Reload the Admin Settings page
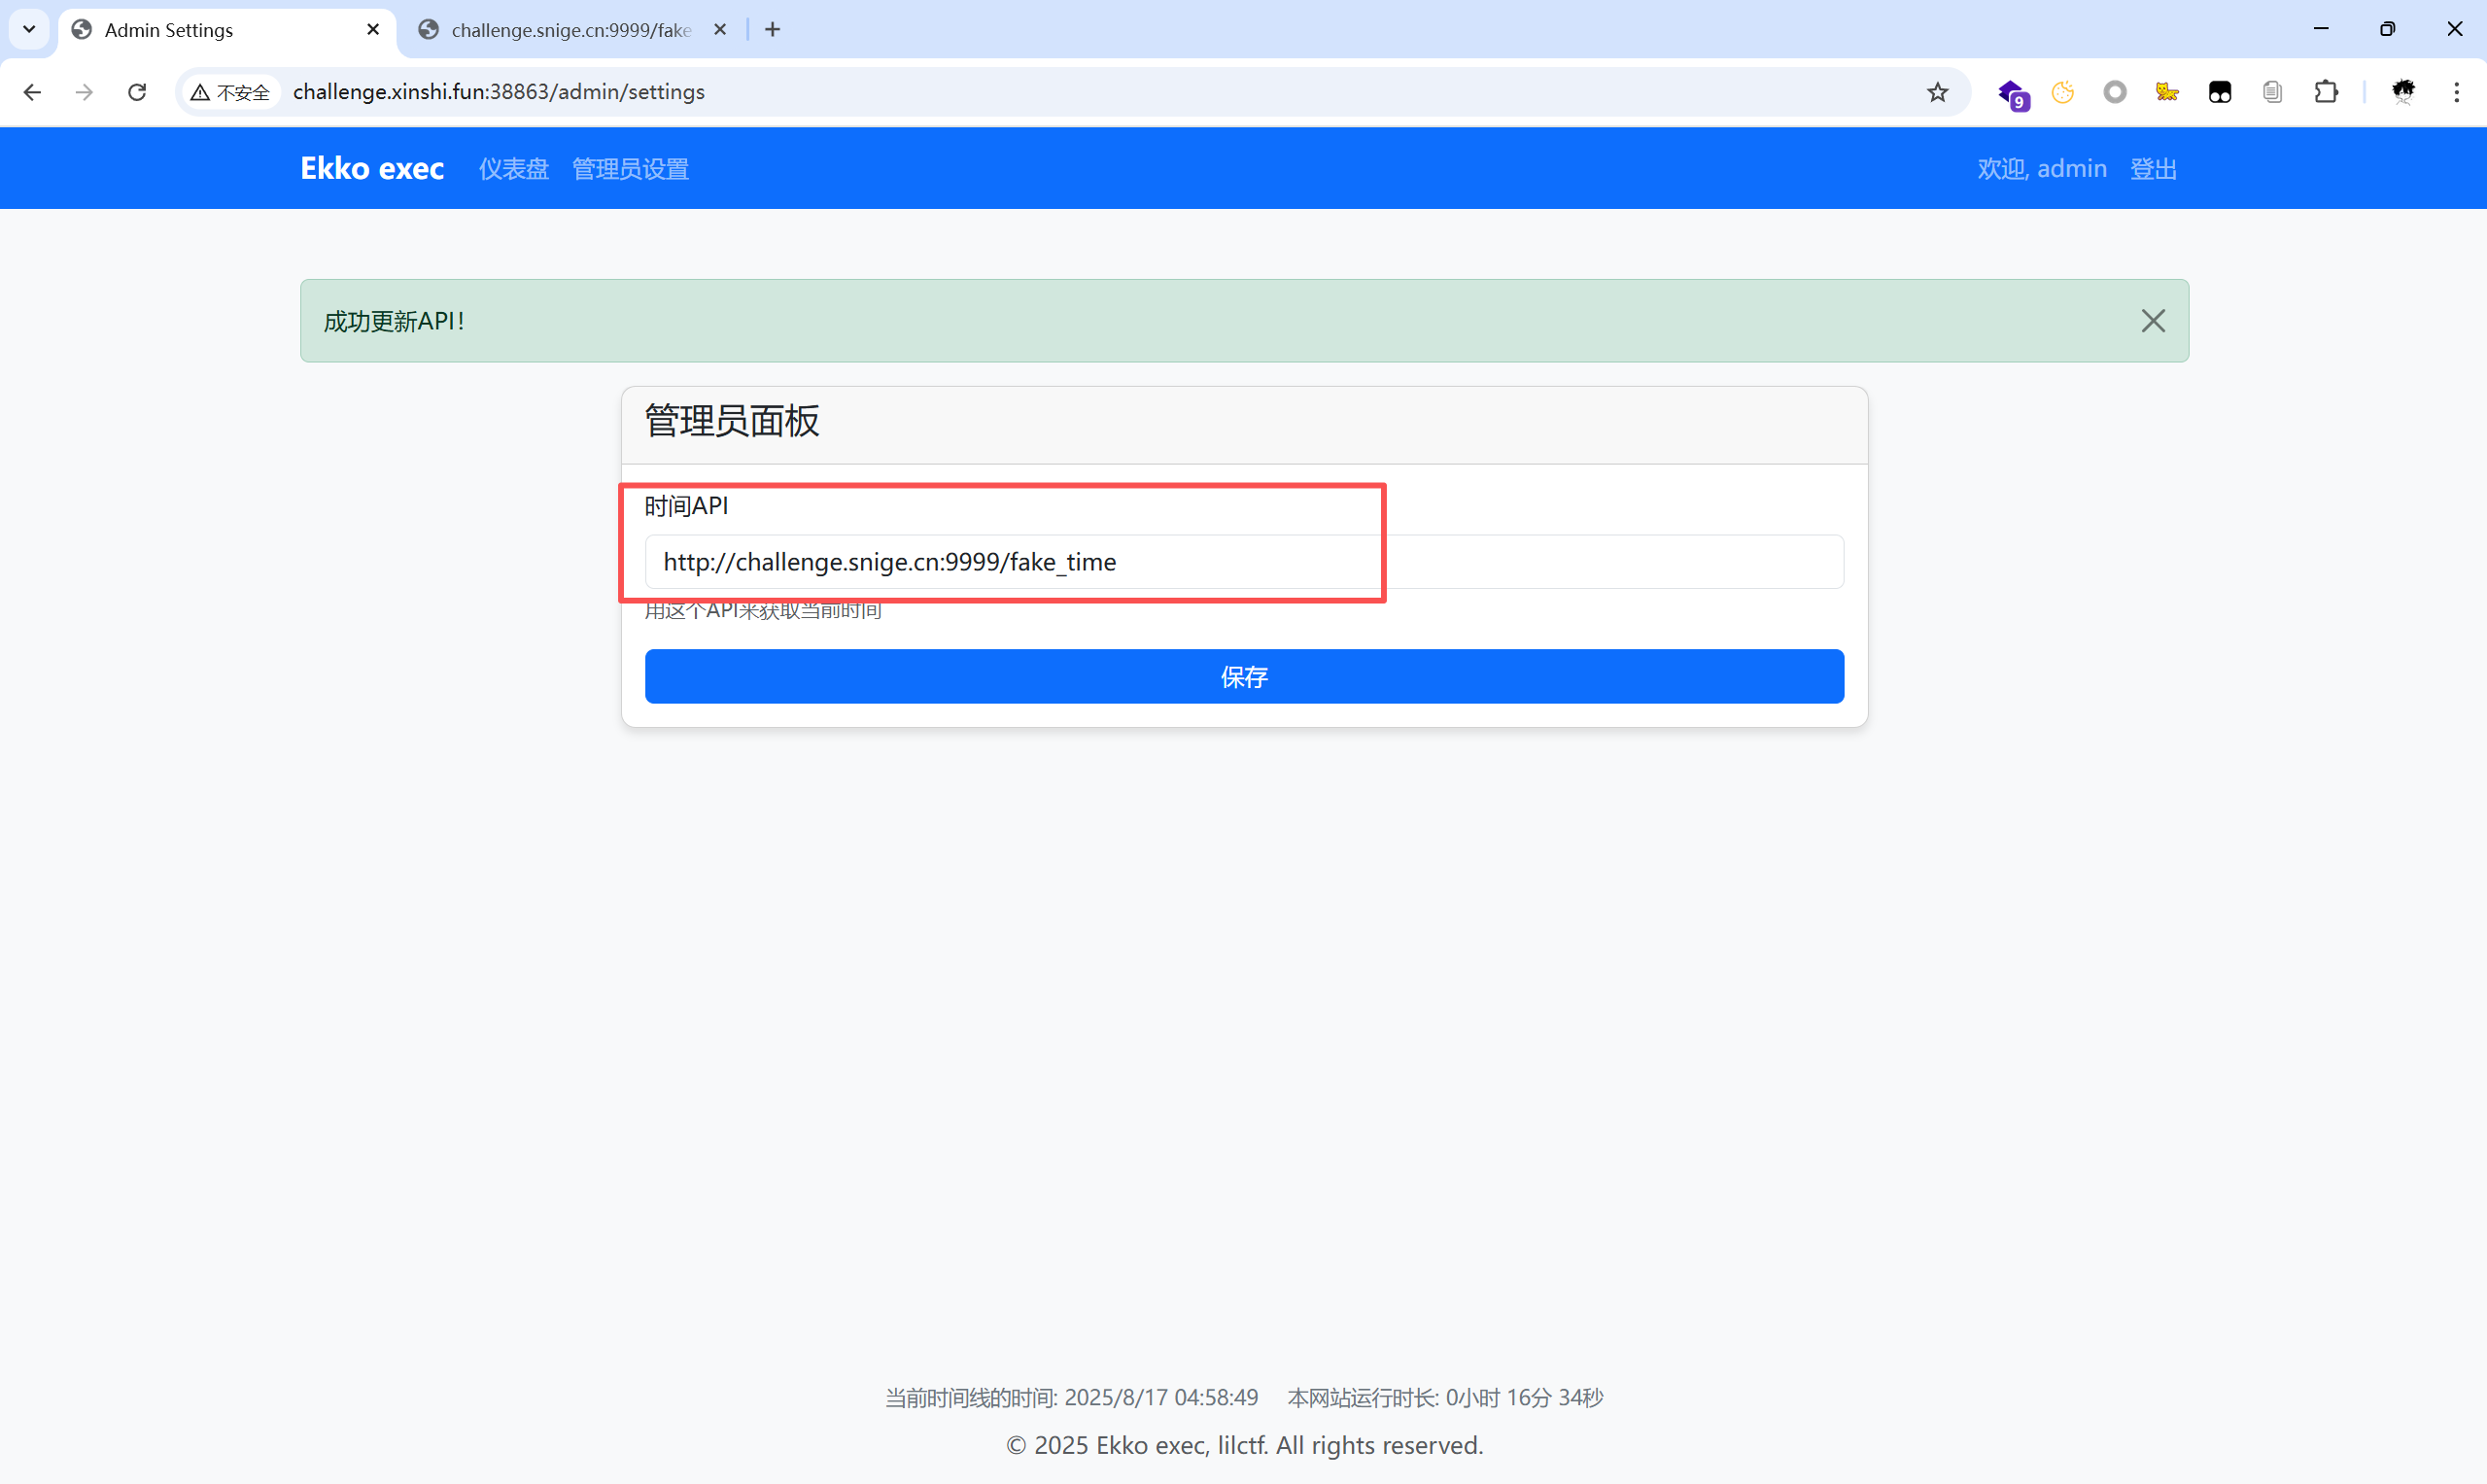The height and width of the screenshot is (1484, 2487). (137, 92)
